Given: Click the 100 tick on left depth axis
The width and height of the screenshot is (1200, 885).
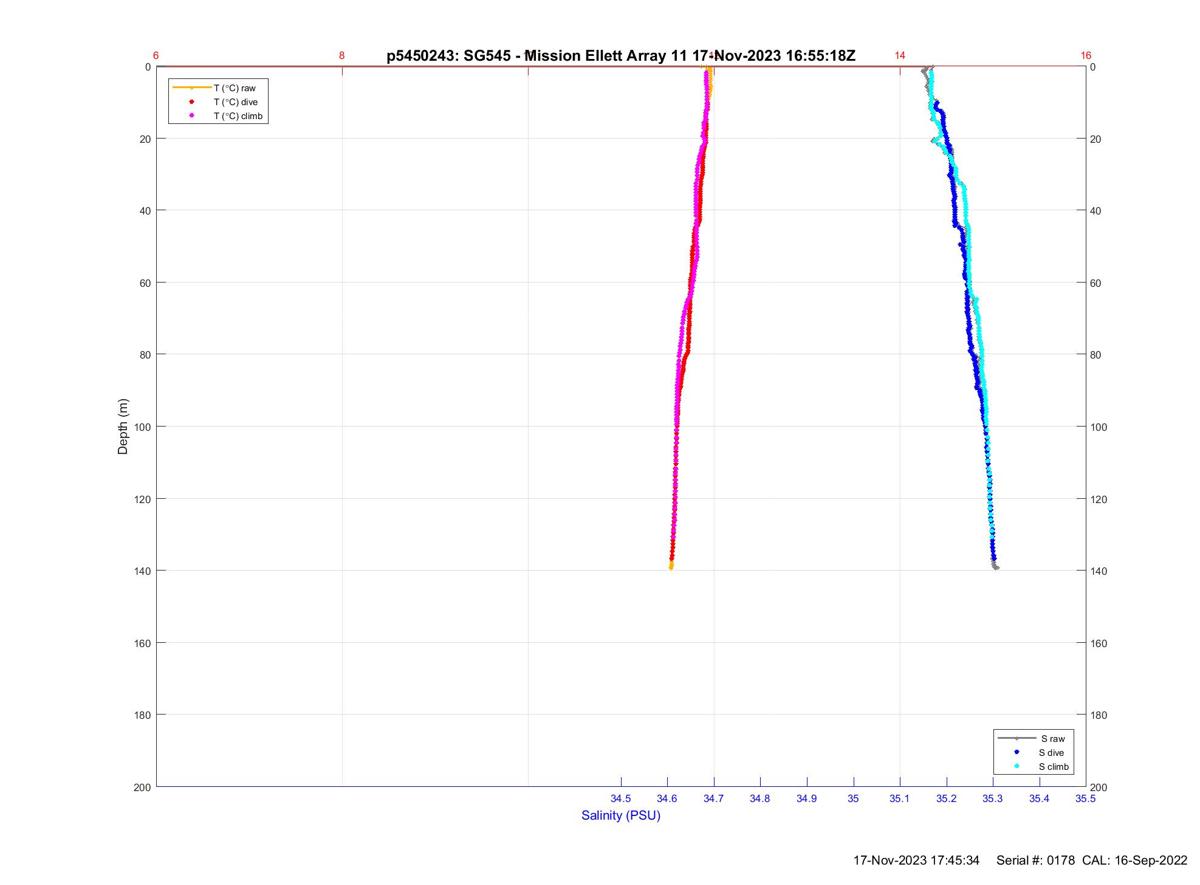Looking at the screenshot, I should (x=142, y=427).
